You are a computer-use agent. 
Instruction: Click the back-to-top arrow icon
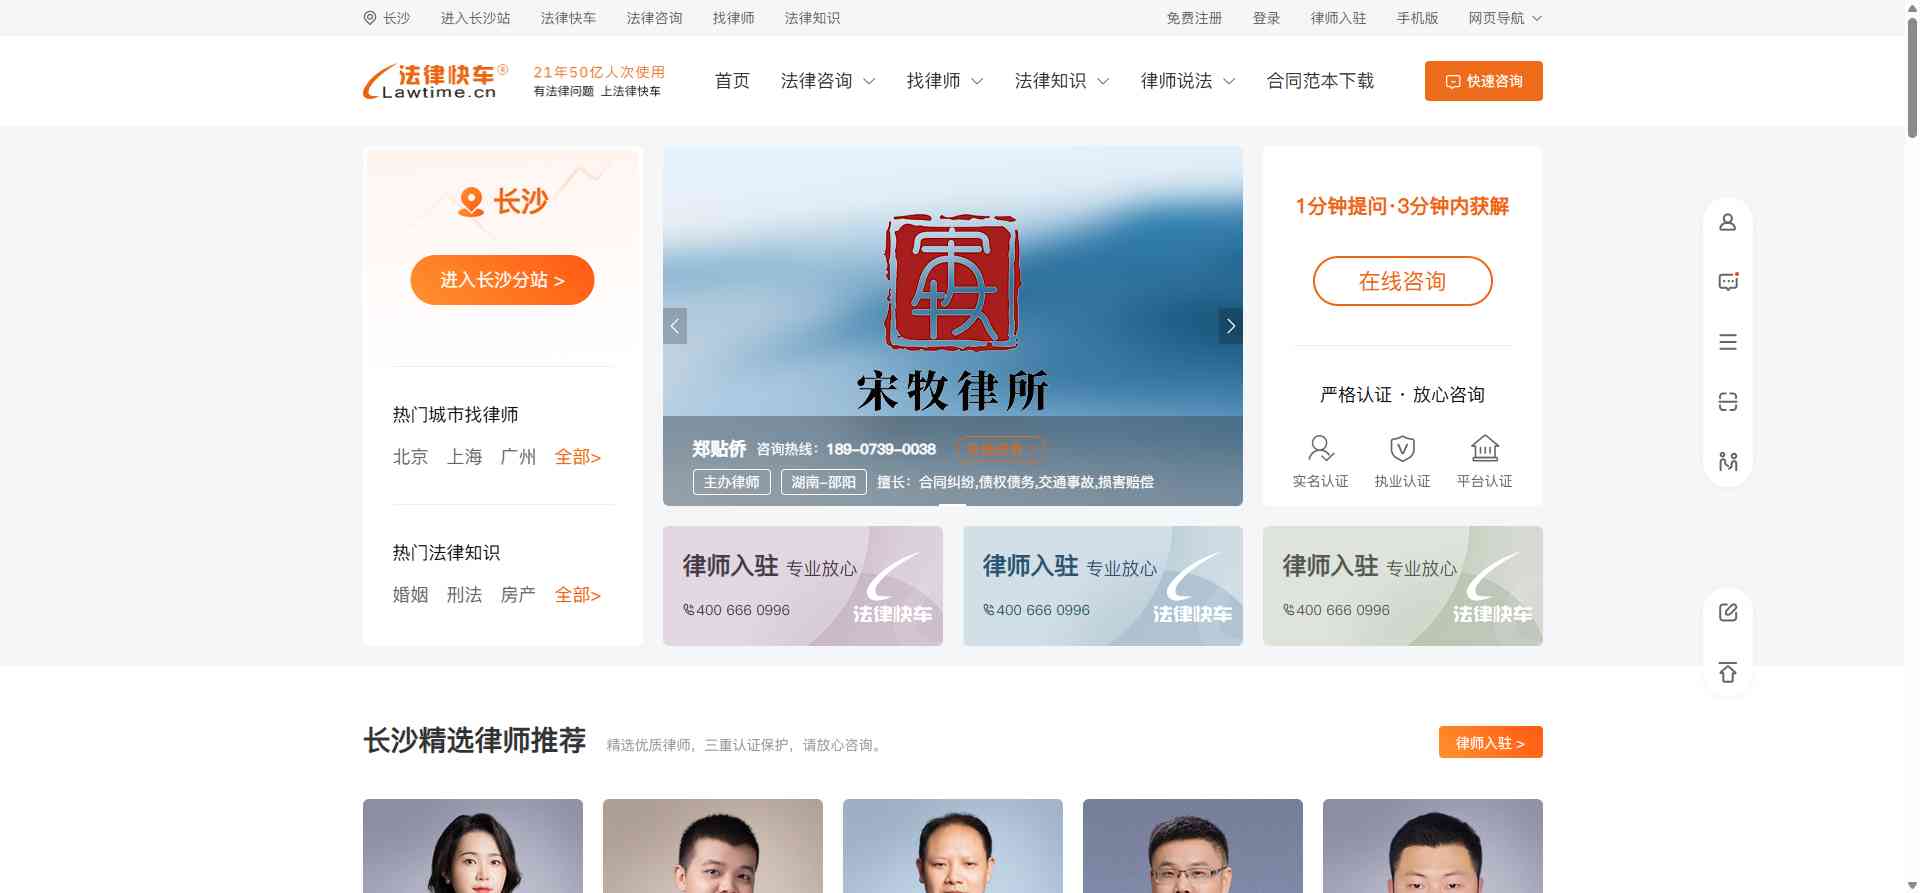[x=1727, y=672]
